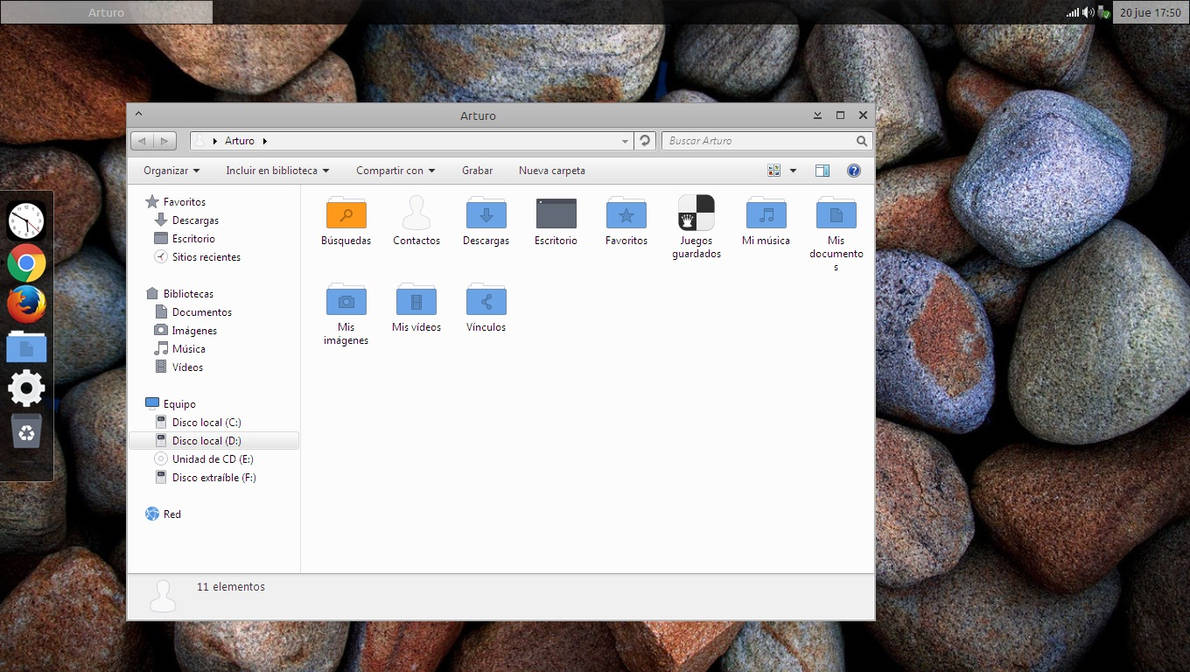Click the Nueva carpeta button

[552, 170]
